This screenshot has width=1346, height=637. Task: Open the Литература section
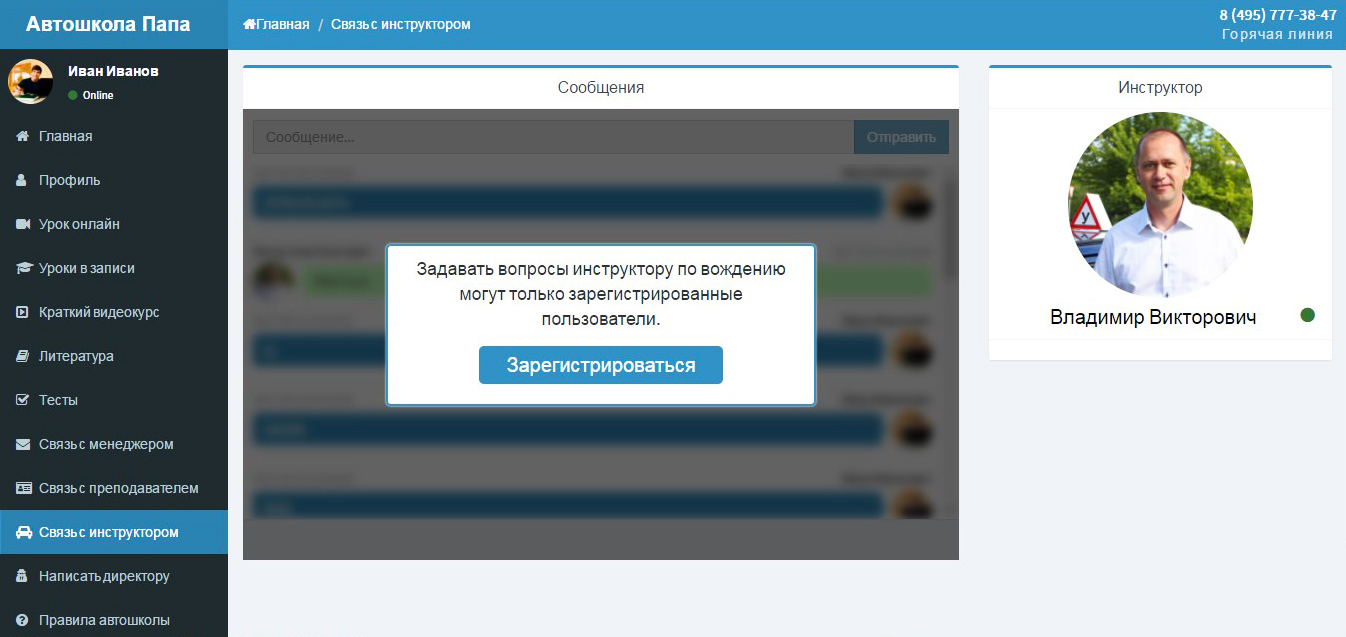(114, 356)
